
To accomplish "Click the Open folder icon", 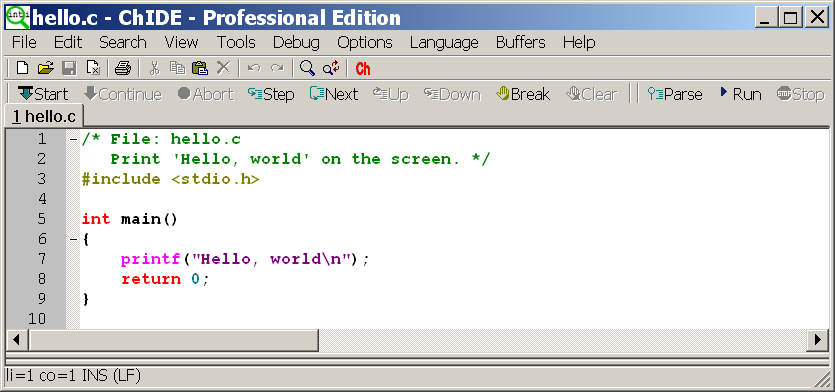I will pyautogui.click(x=46, y=68).
